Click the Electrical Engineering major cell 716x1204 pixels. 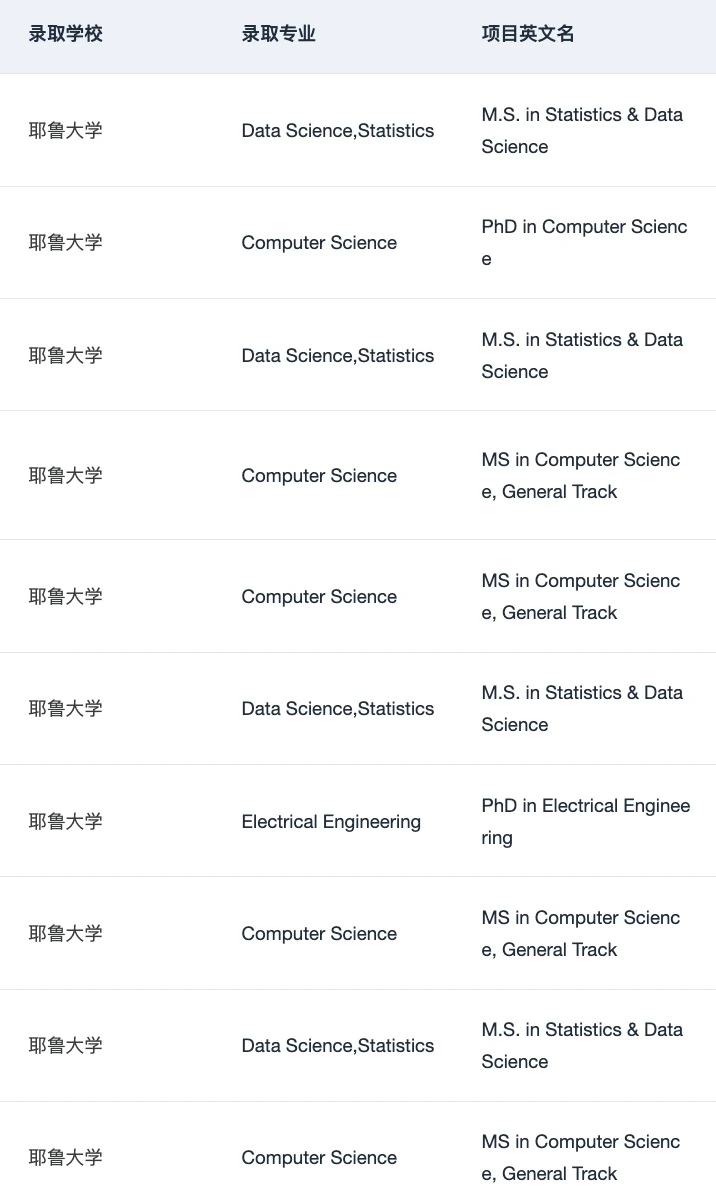point(331,822)
